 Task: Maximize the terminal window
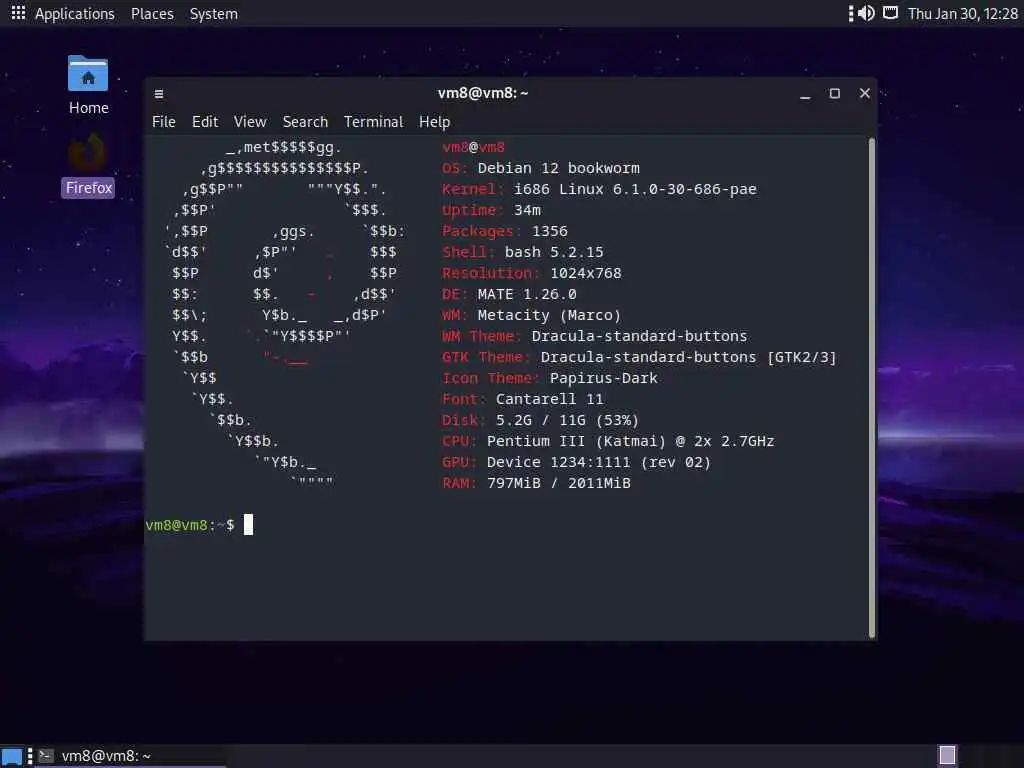pos(835,93)
